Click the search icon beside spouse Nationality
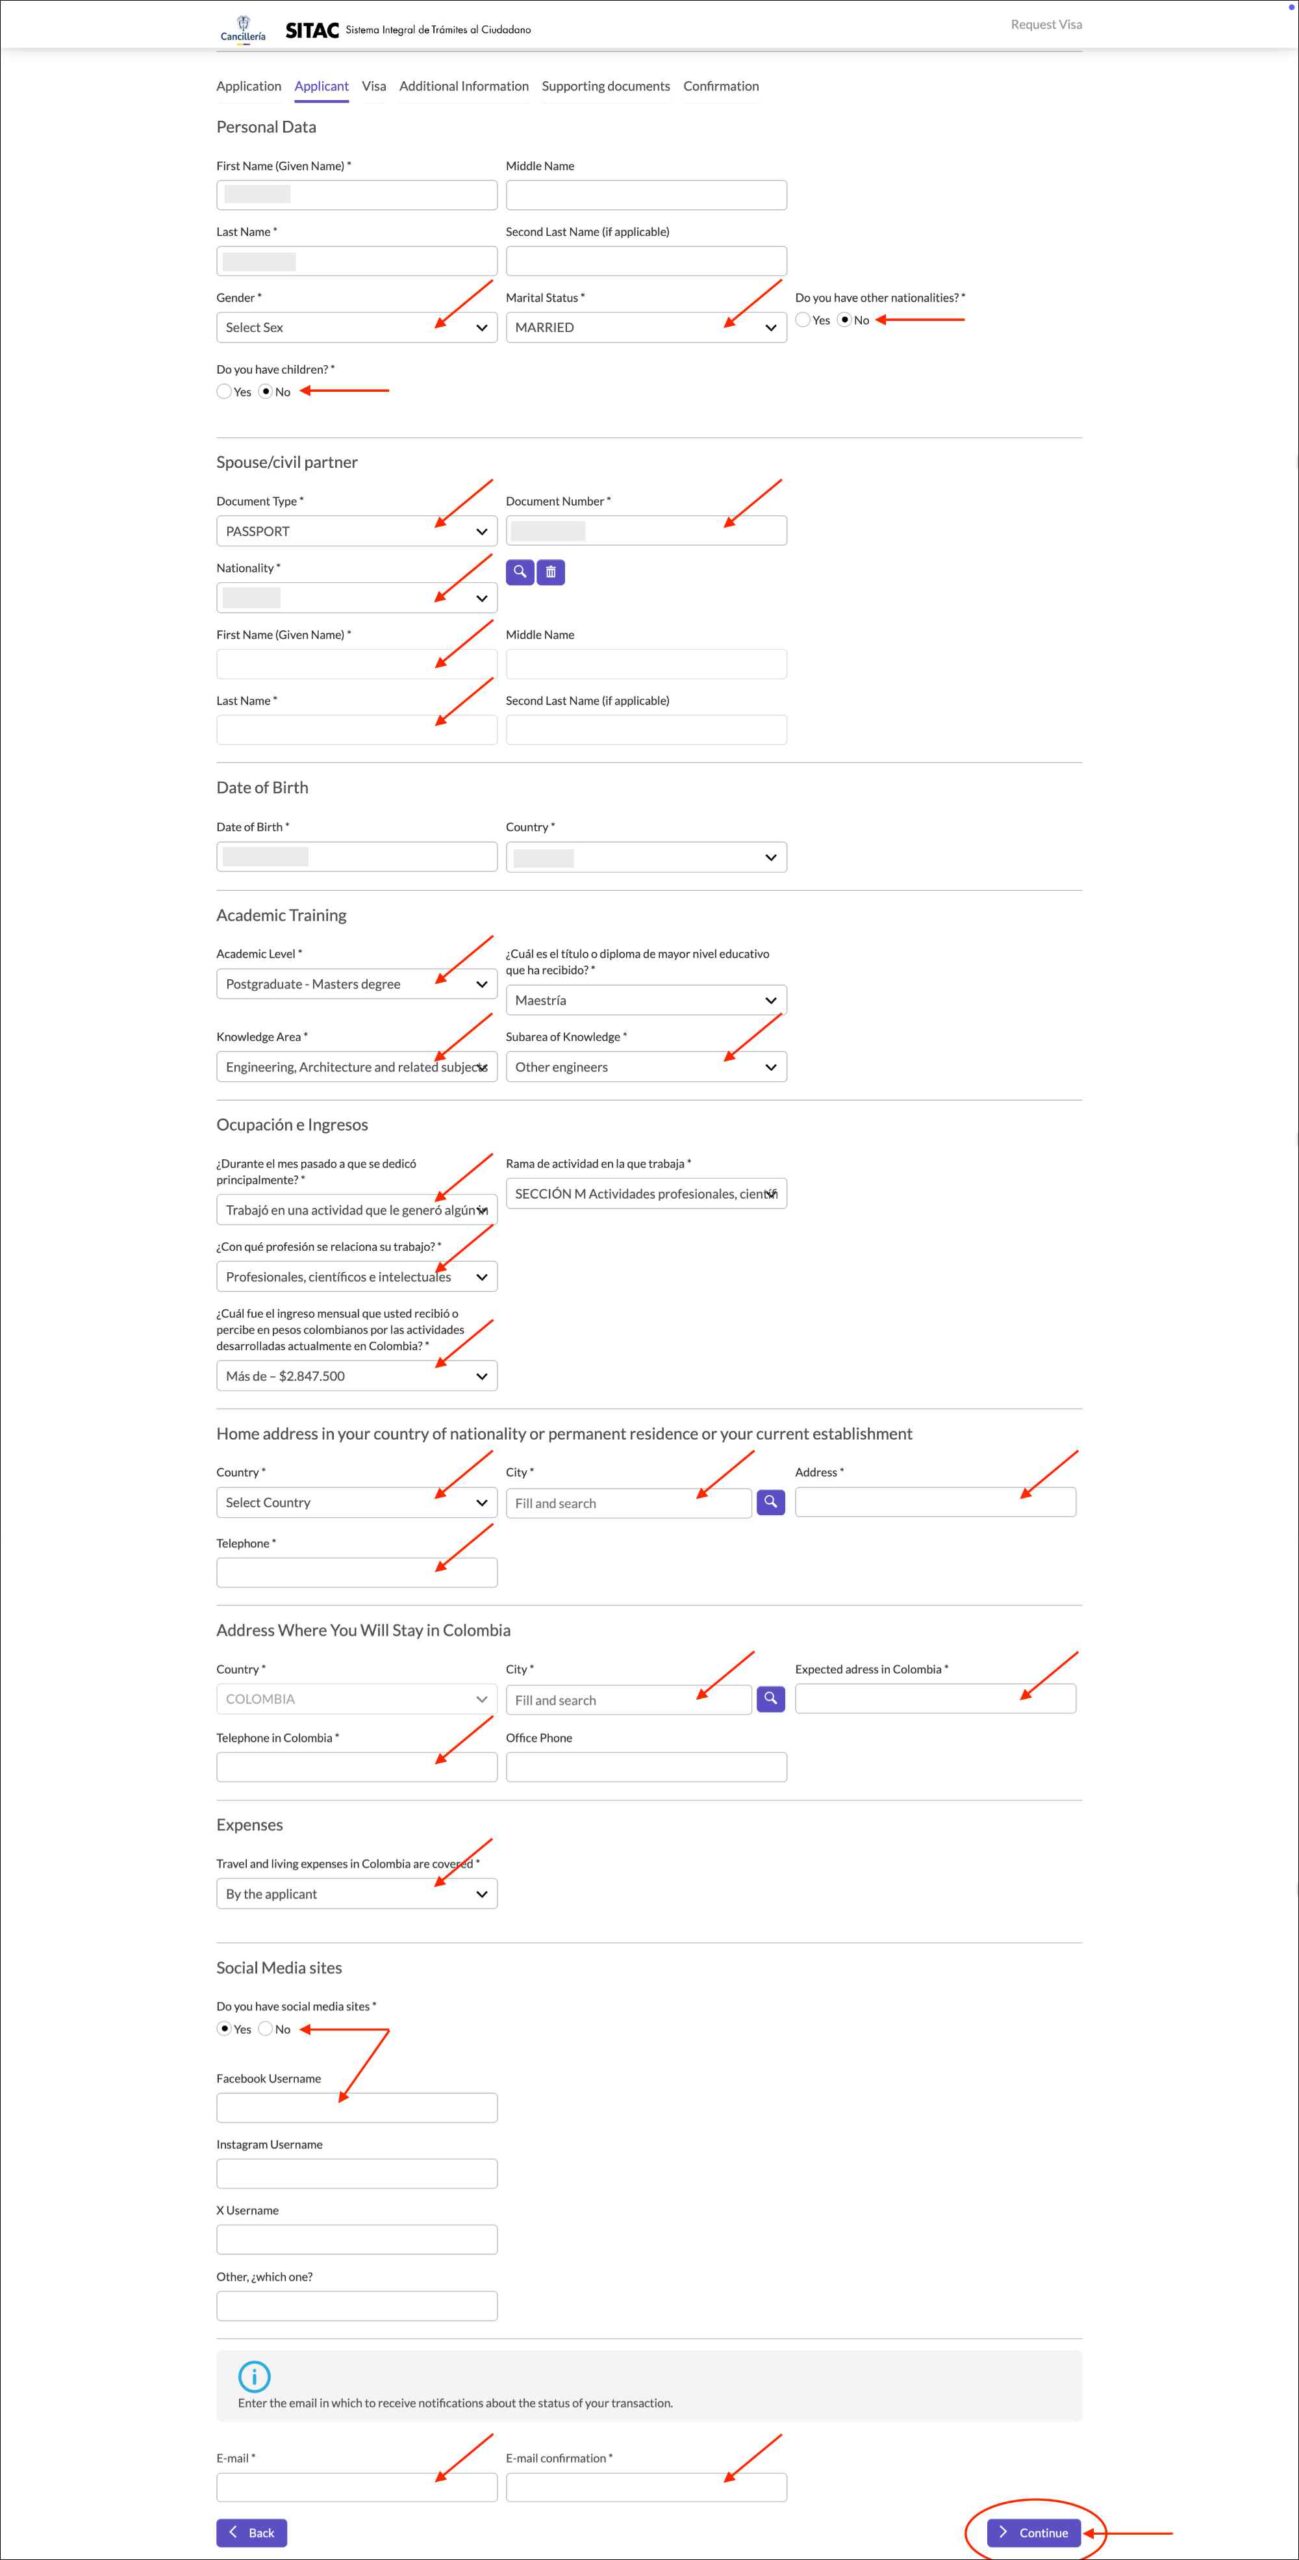 [521, 572]
